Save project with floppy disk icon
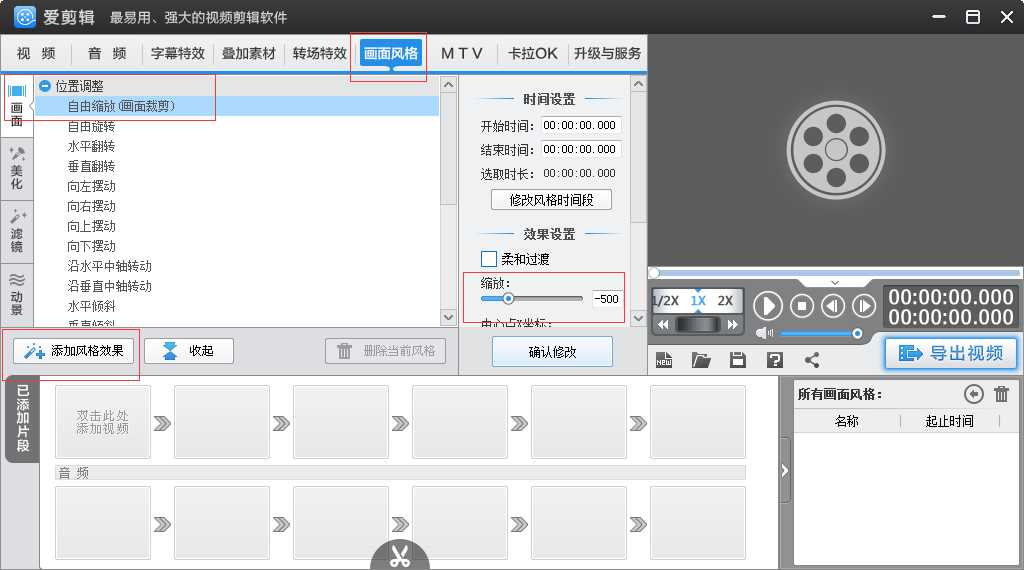 [x=738, y=360]
